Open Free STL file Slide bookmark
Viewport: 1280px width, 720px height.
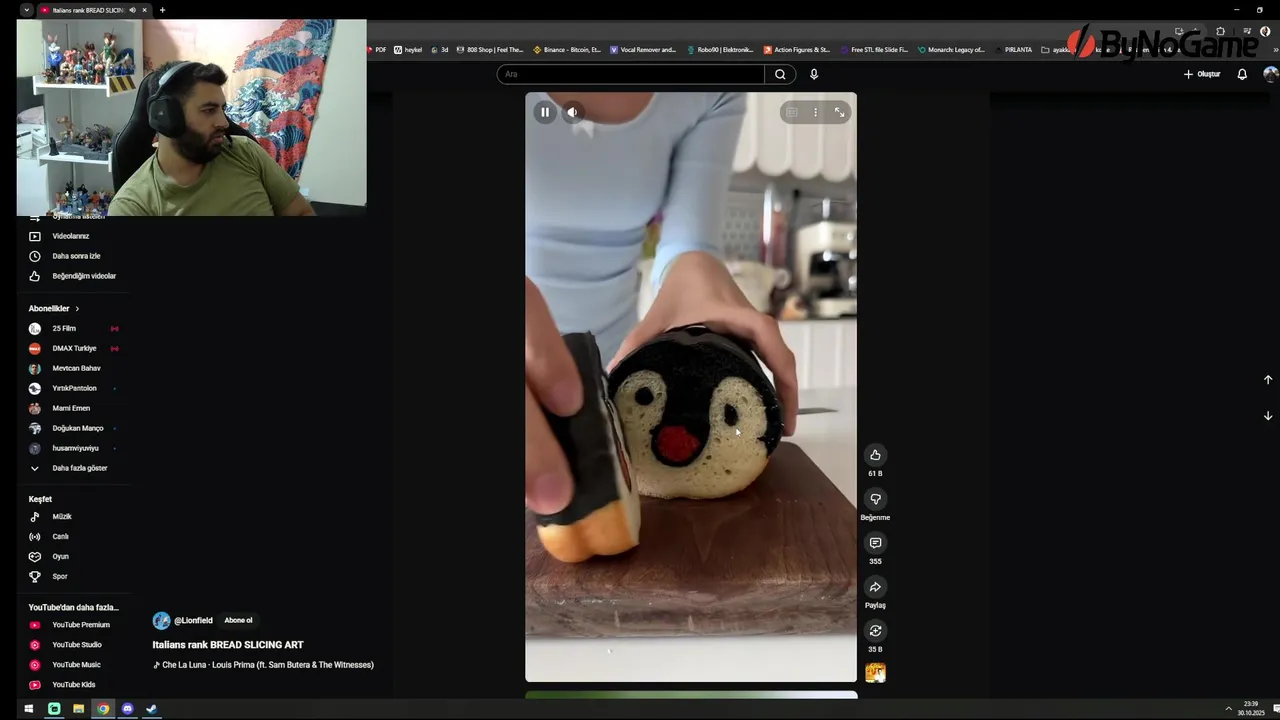[x=874, y=49]
